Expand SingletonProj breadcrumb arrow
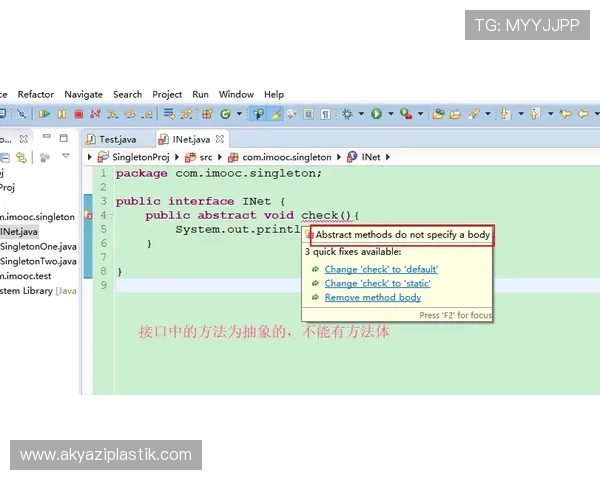 (x=90, y=157)
